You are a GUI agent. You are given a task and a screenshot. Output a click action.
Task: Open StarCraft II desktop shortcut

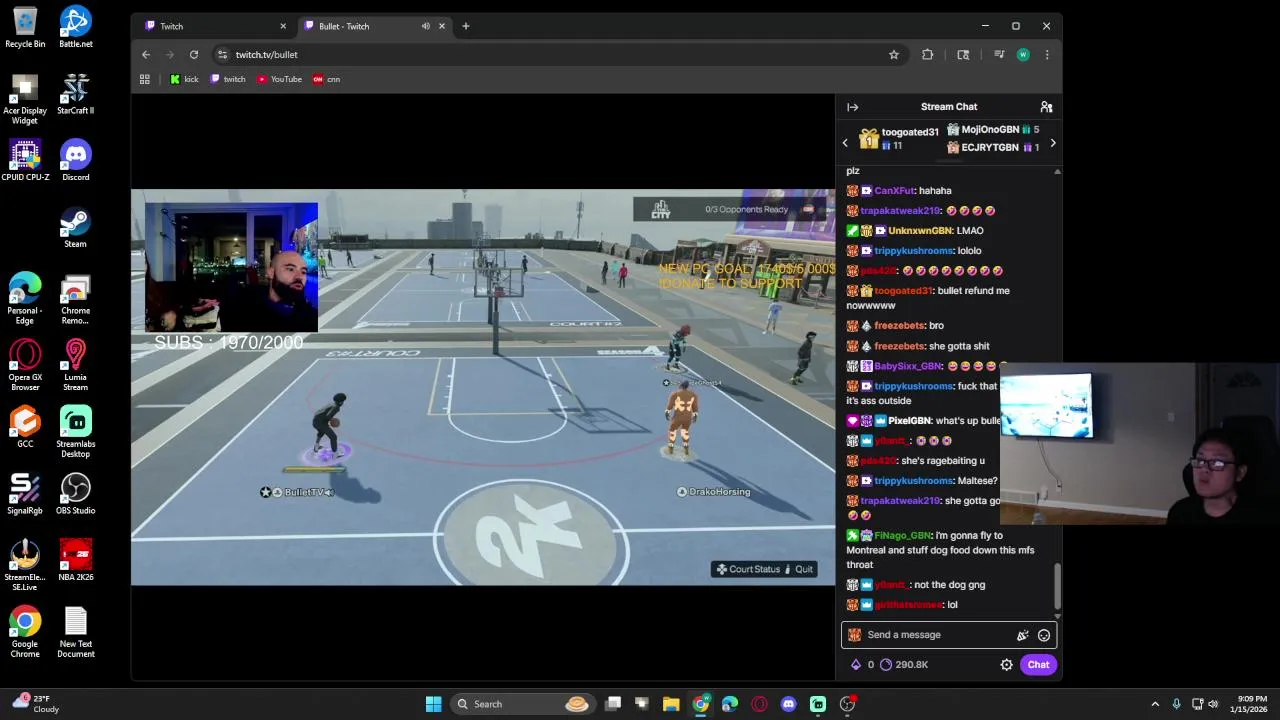point(76,95)
